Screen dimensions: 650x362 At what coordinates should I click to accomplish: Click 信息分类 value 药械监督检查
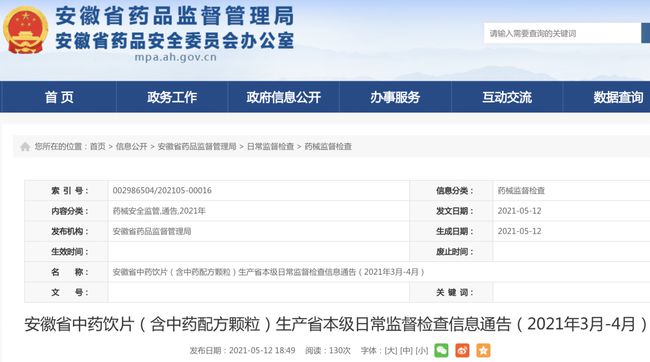click(521, 190)
